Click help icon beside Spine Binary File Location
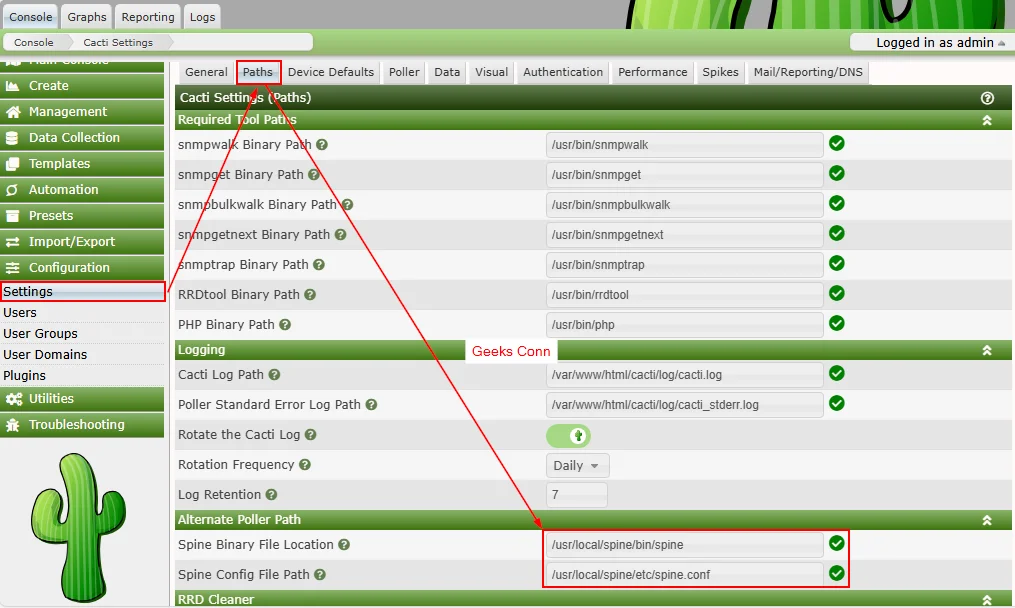The image size is (1015, 608). tap(344, 545)
